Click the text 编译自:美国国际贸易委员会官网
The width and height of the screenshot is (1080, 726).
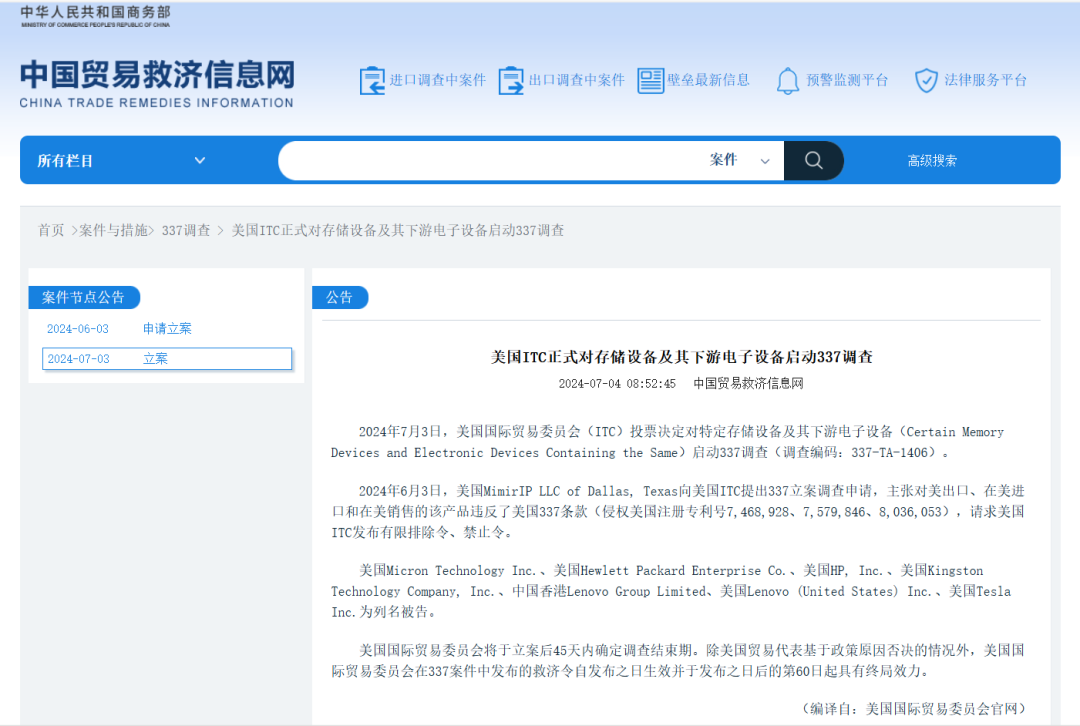[914, 708]
